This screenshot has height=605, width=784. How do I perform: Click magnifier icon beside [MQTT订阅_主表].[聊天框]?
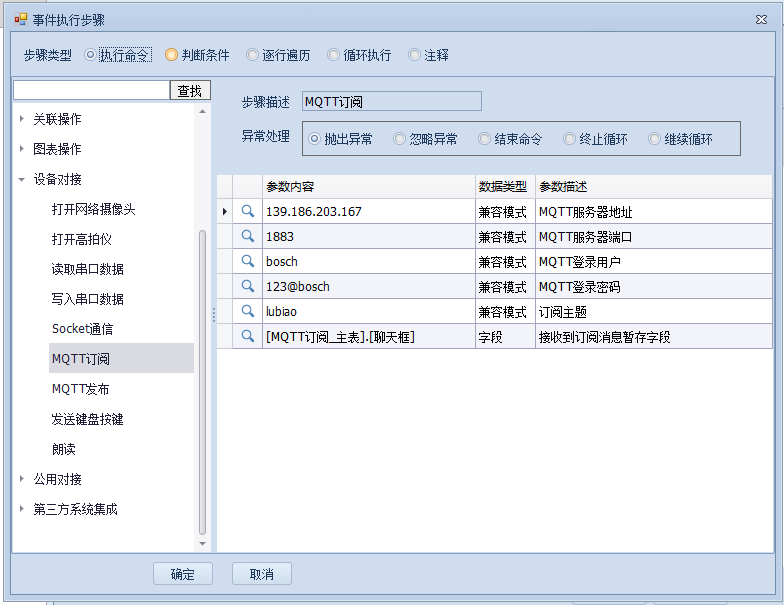[247, 336]
